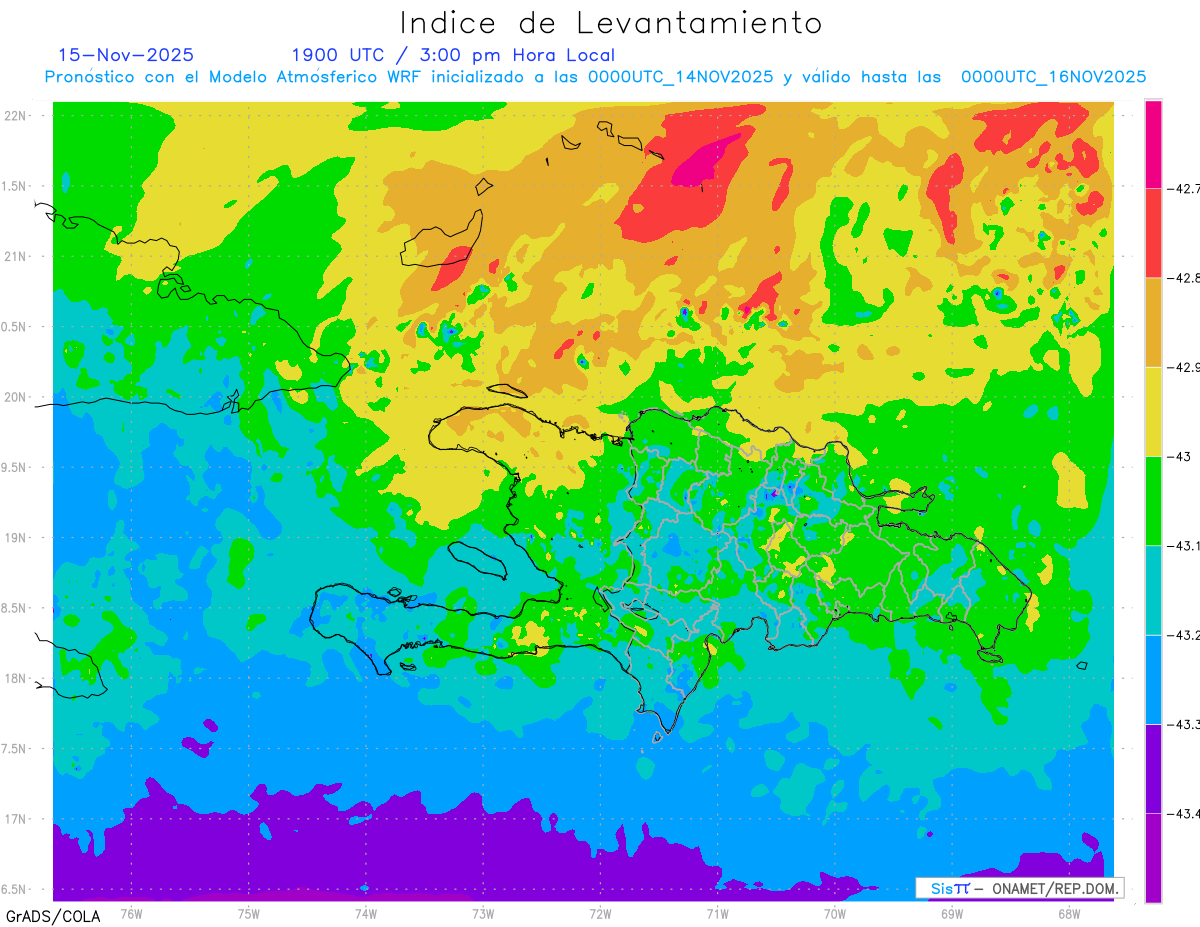
Task: Click the "Indice de Levantamiento" map title
Action: pos(611,22)
